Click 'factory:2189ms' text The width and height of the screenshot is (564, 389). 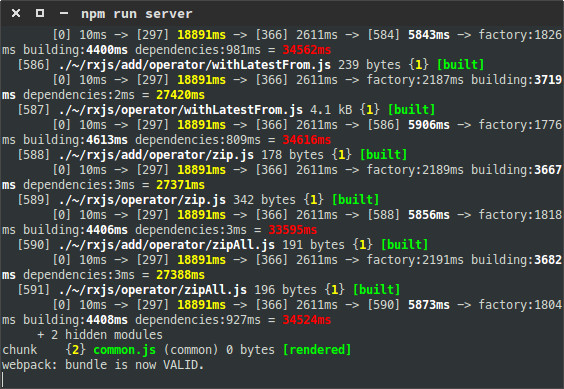415,170
